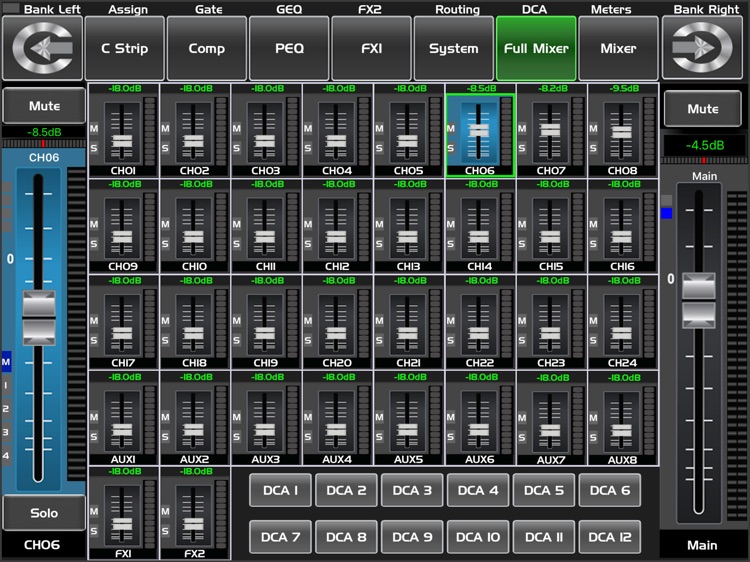
Task: Select the CH16 mini fader strip
Action: pos(622,226)
